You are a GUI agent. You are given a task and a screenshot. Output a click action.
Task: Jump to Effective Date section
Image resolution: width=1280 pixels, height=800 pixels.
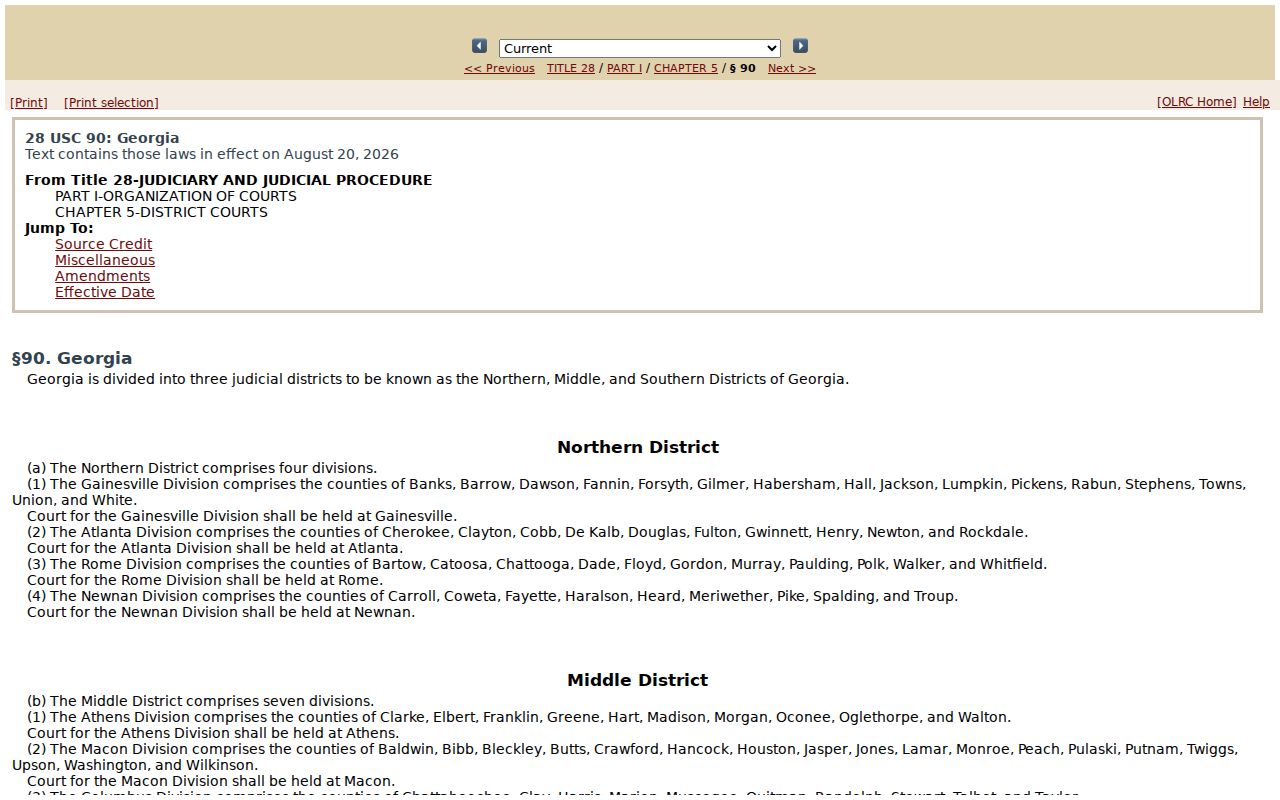(x=105, y=292)
